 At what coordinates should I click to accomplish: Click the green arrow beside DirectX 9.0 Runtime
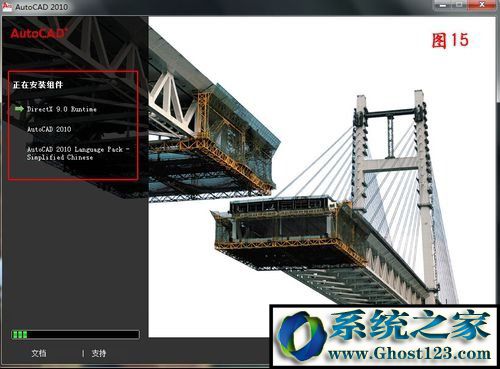(19, 109)
